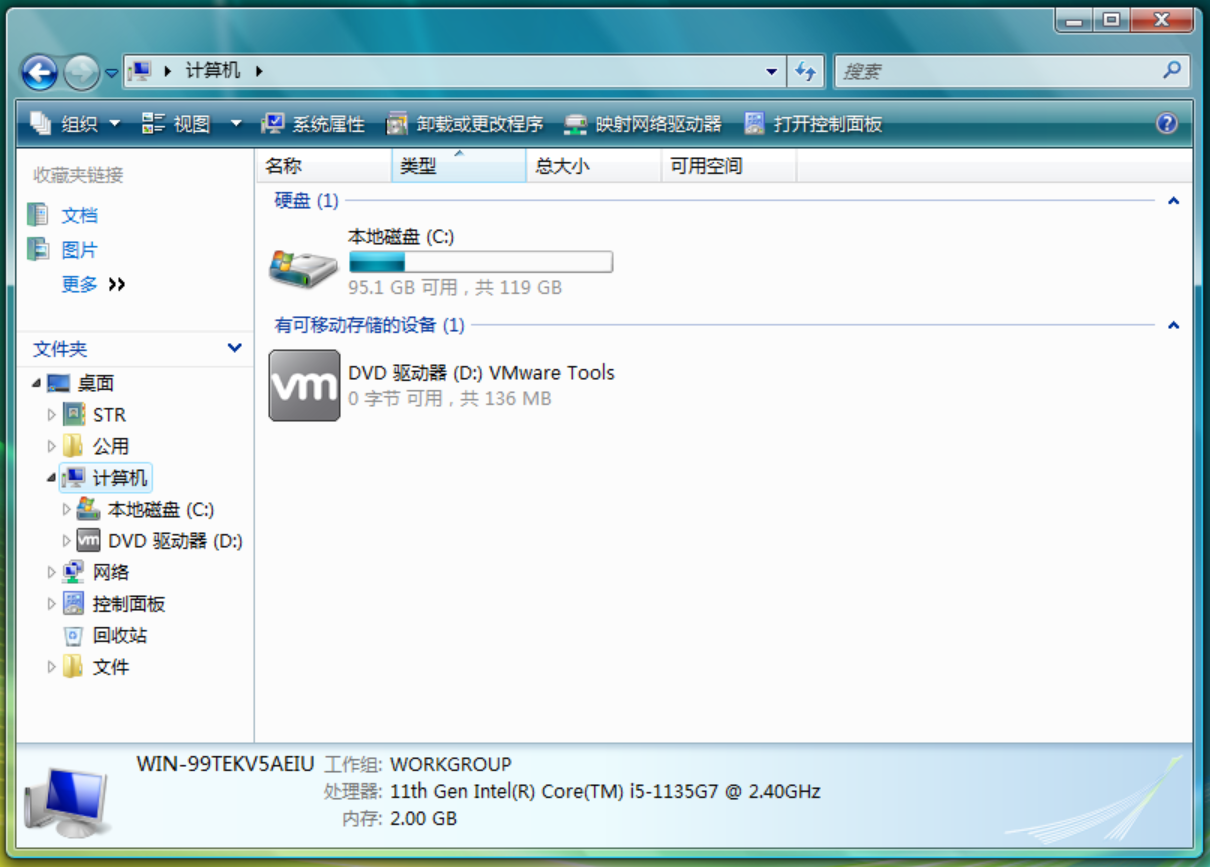Click the Back navigation arrow button

coord(40,72)
